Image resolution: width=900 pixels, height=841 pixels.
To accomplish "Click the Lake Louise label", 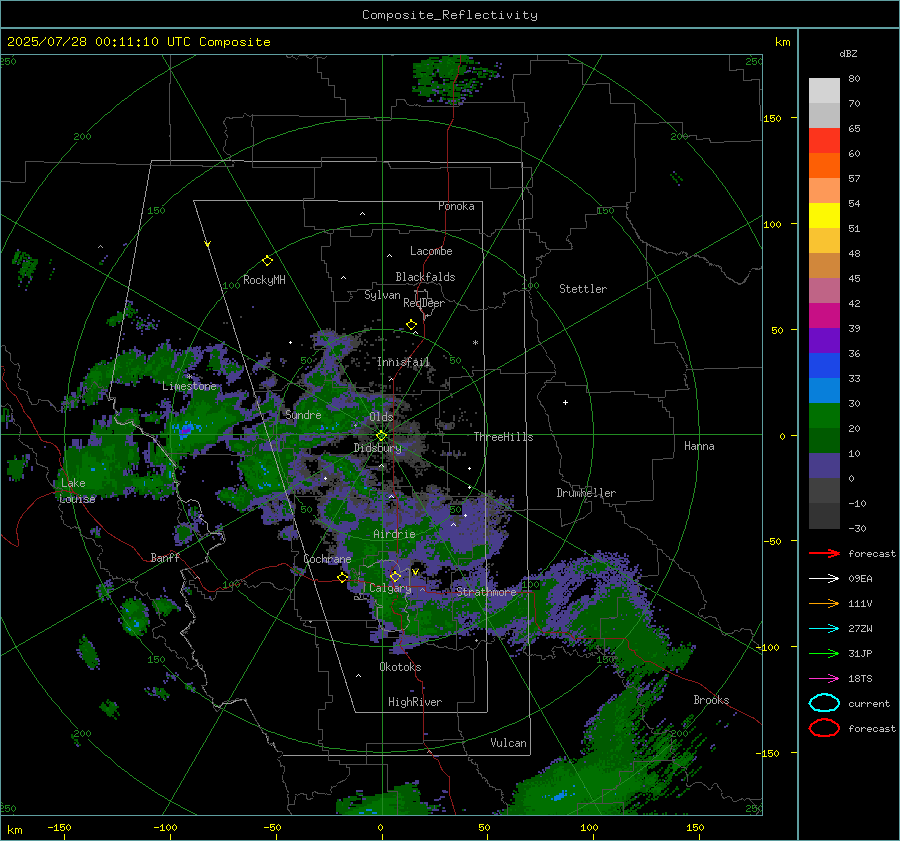I will 77,491.
